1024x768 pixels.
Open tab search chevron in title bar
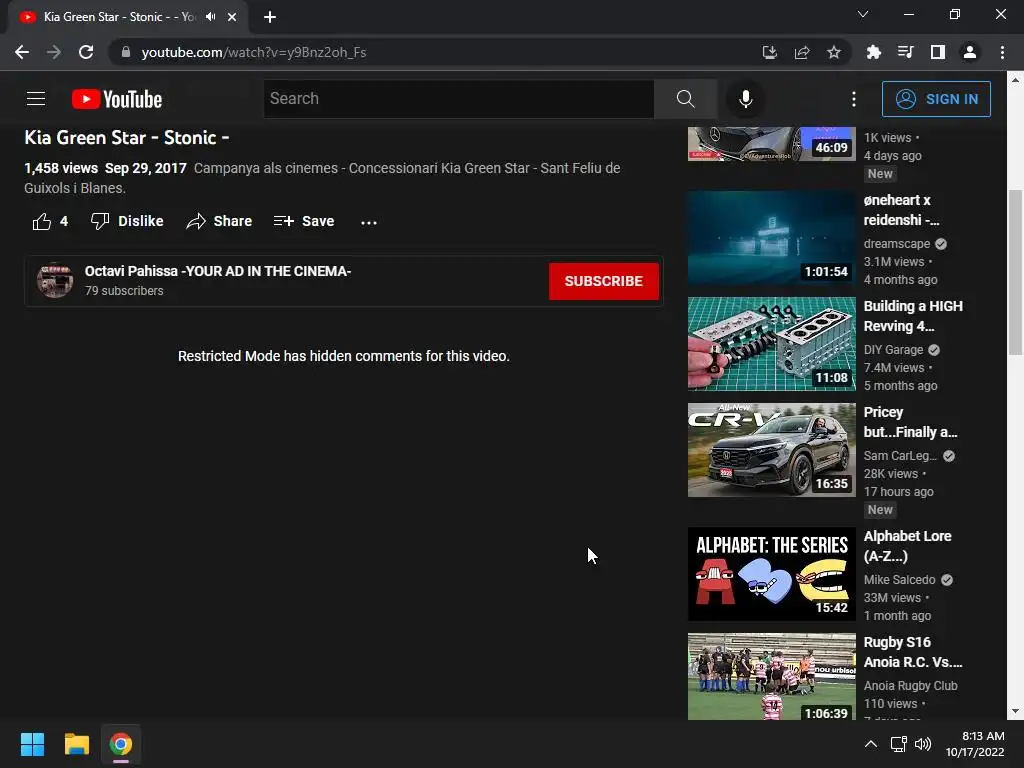coord(863,14)
